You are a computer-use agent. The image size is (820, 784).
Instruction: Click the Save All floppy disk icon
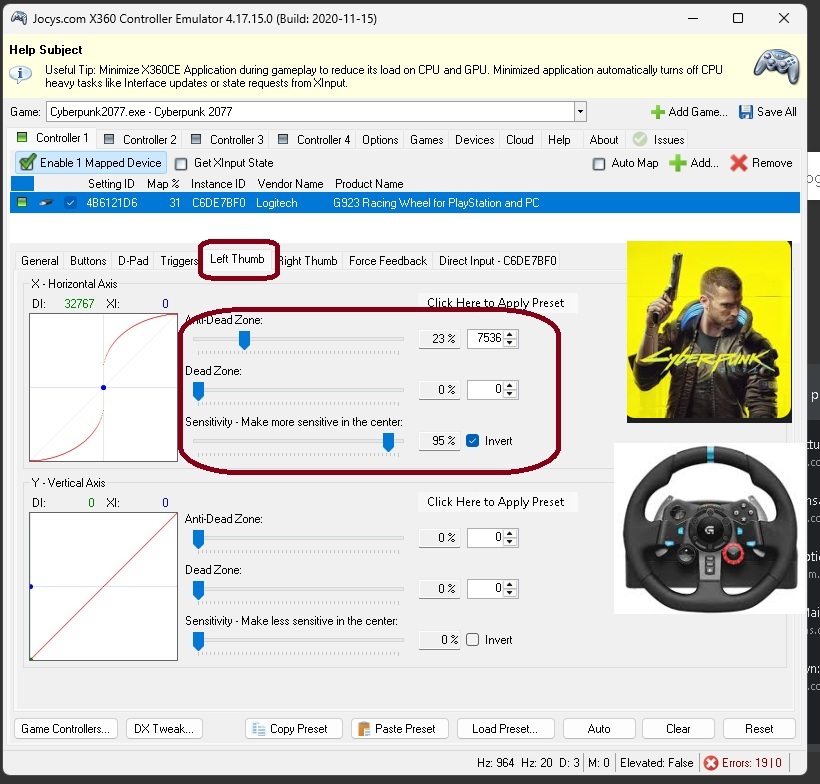pyautogui.click(x=745, y=112)
